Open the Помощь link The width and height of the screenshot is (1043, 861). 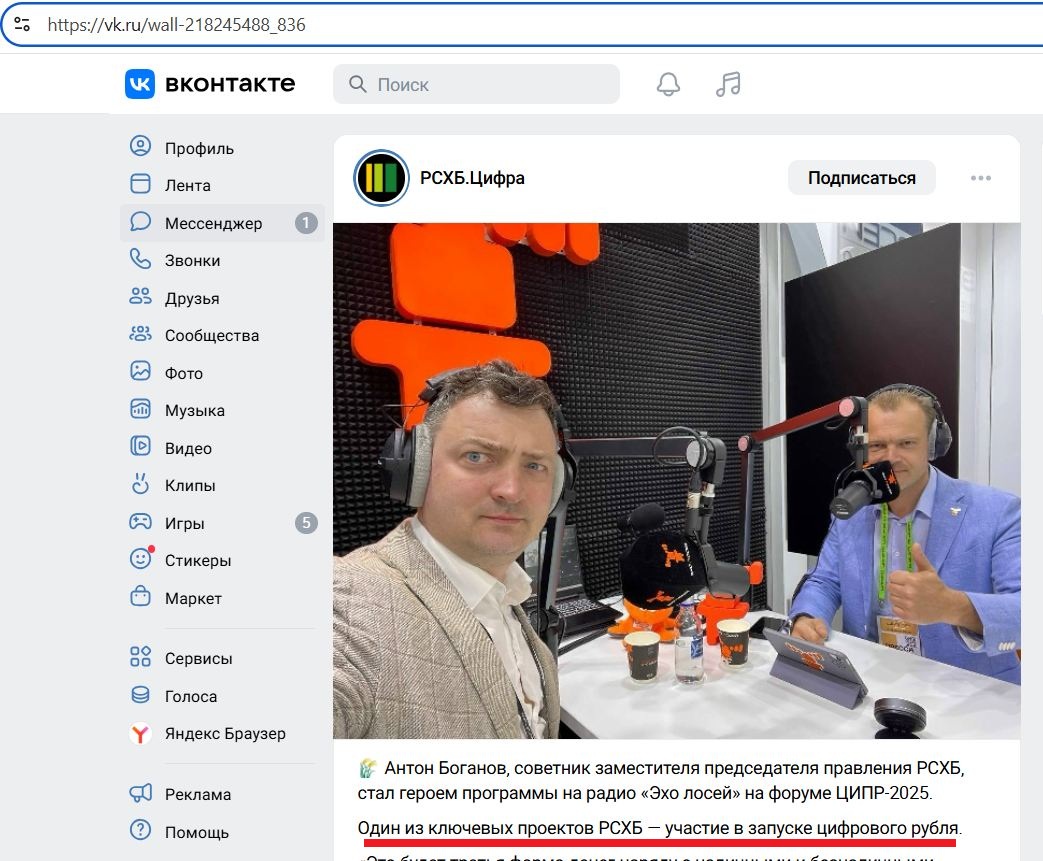pos(197,832)
